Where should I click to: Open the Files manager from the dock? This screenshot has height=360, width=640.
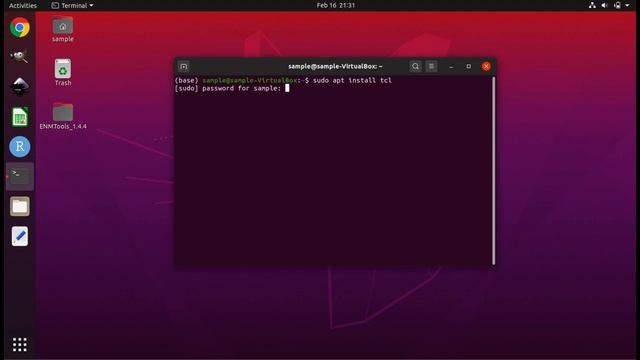[x=20, y=206]
